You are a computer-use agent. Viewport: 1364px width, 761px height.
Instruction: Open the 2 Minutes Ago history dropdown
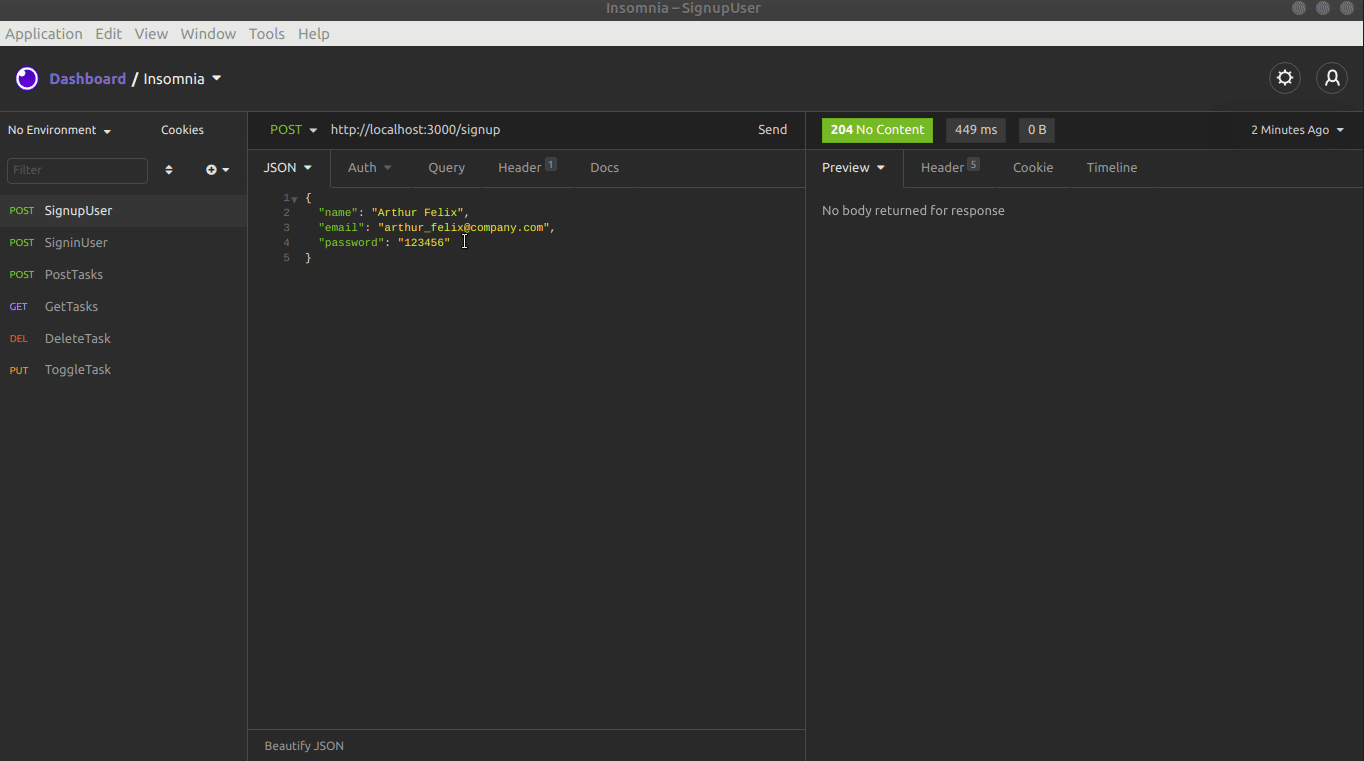pyautogui.click(x=1298, y=130)
